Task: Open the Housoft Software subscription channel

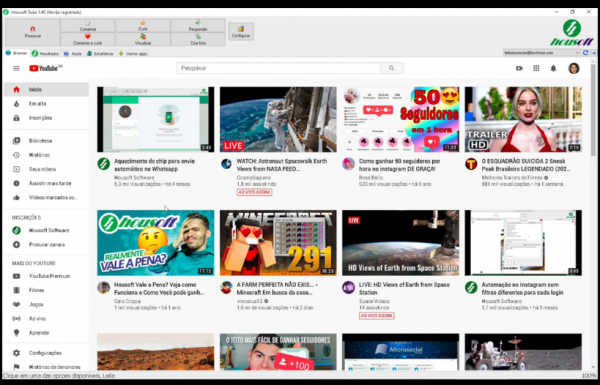Action: tap(46, 230)
